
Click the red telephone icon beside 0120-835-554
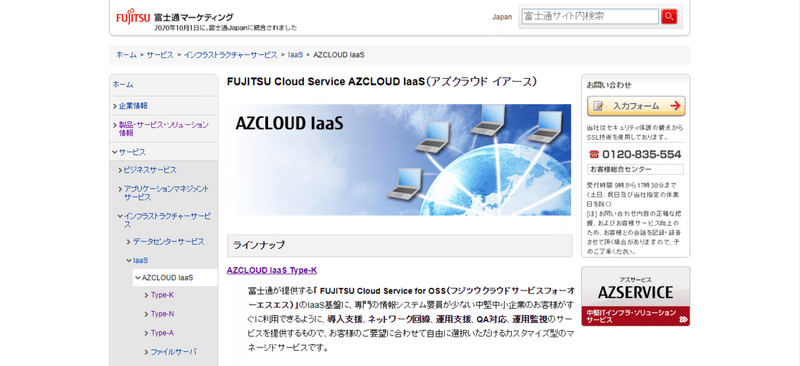[593, 155]
